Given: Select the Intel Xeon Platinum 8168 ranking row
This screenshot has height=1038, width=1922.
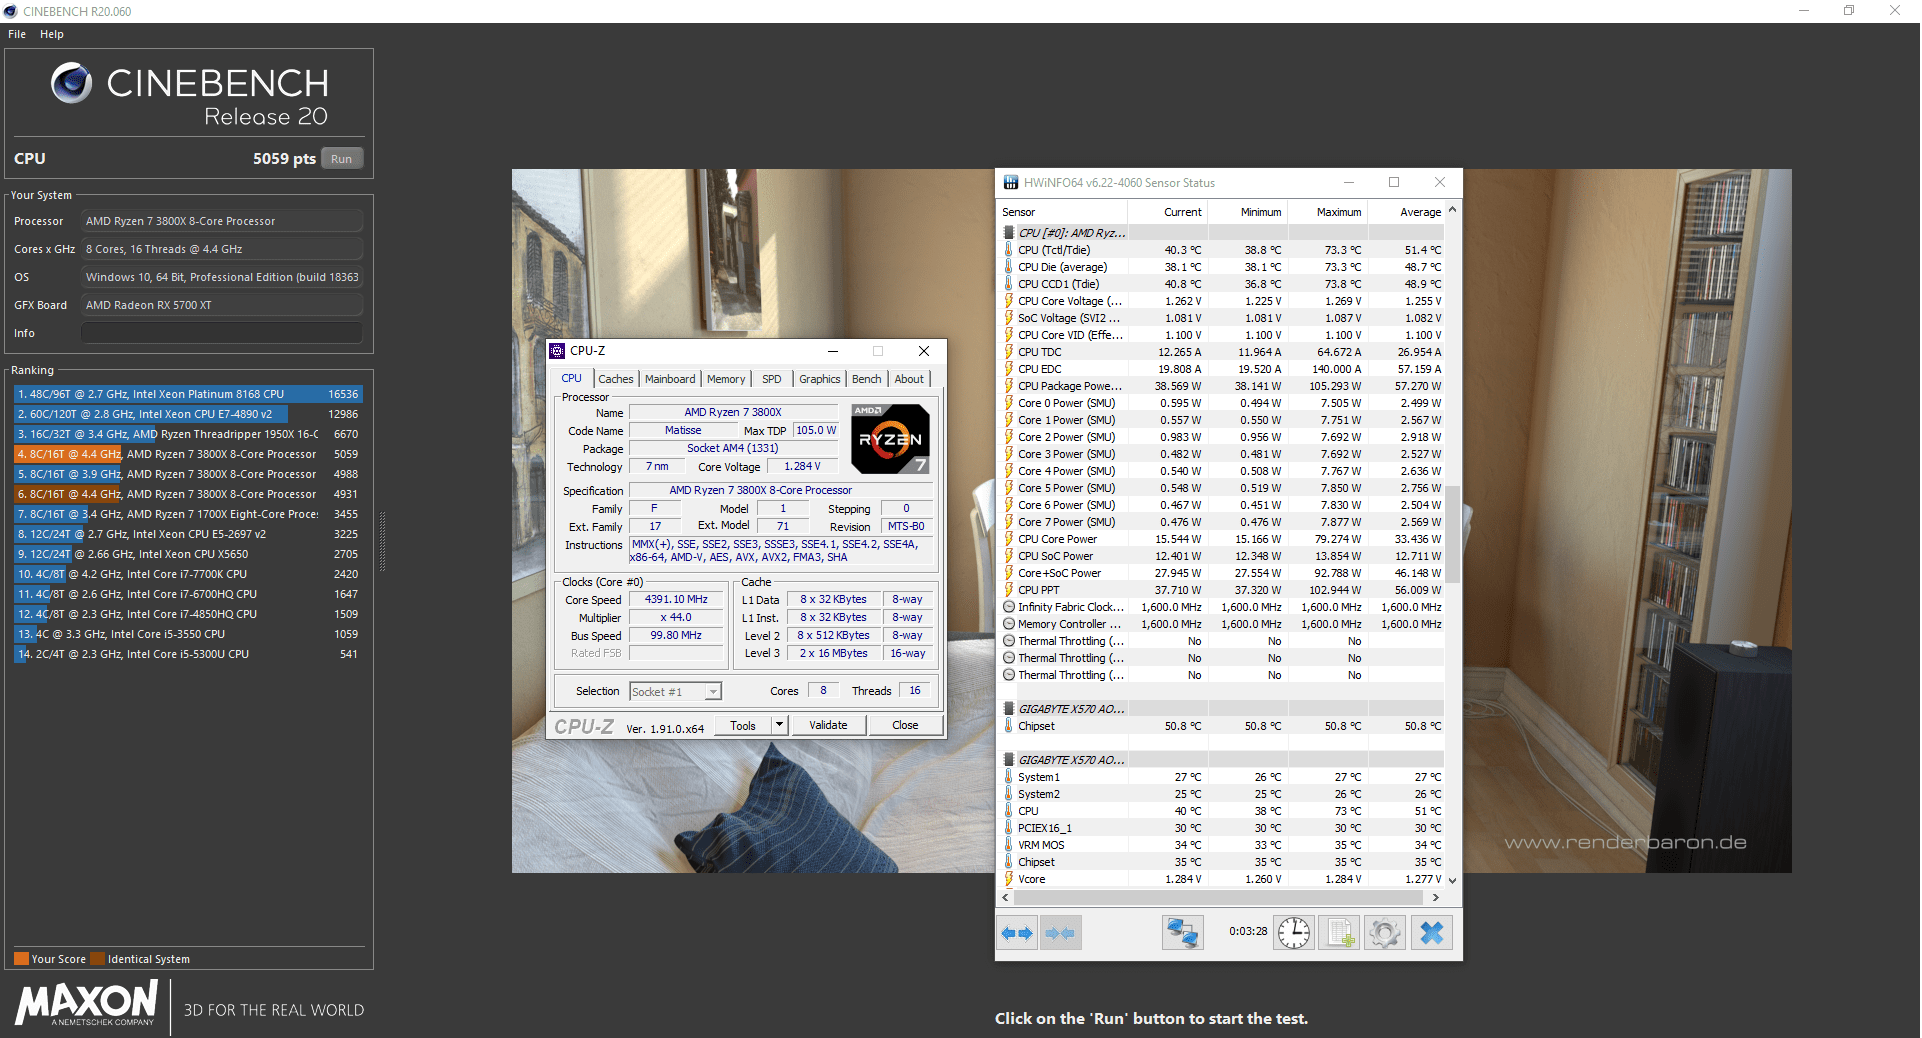Looking at the screenshot, I should point(188,394).
